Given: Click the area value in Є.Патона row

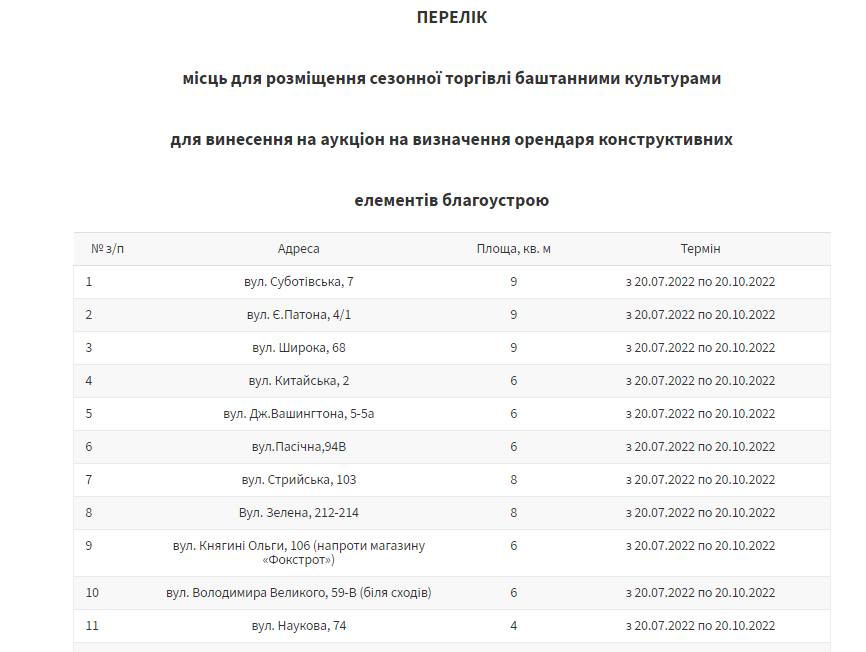Looking at the screenshot, I should coord(514,315).
